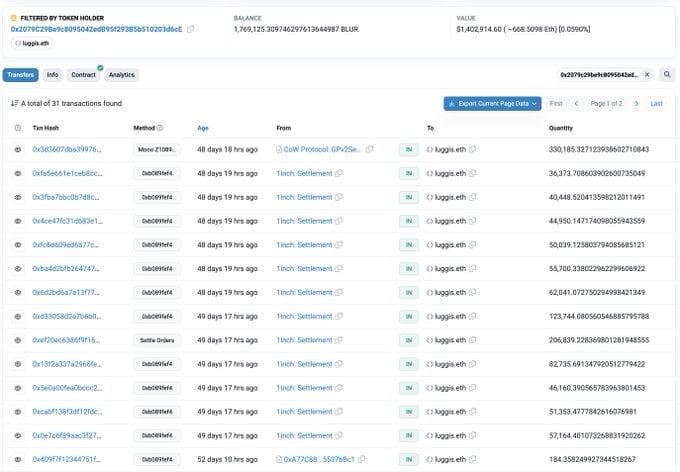This screenshot has width=680, height=472.
Task: Jump to the Last page of results
Action: tap(656, 103)
